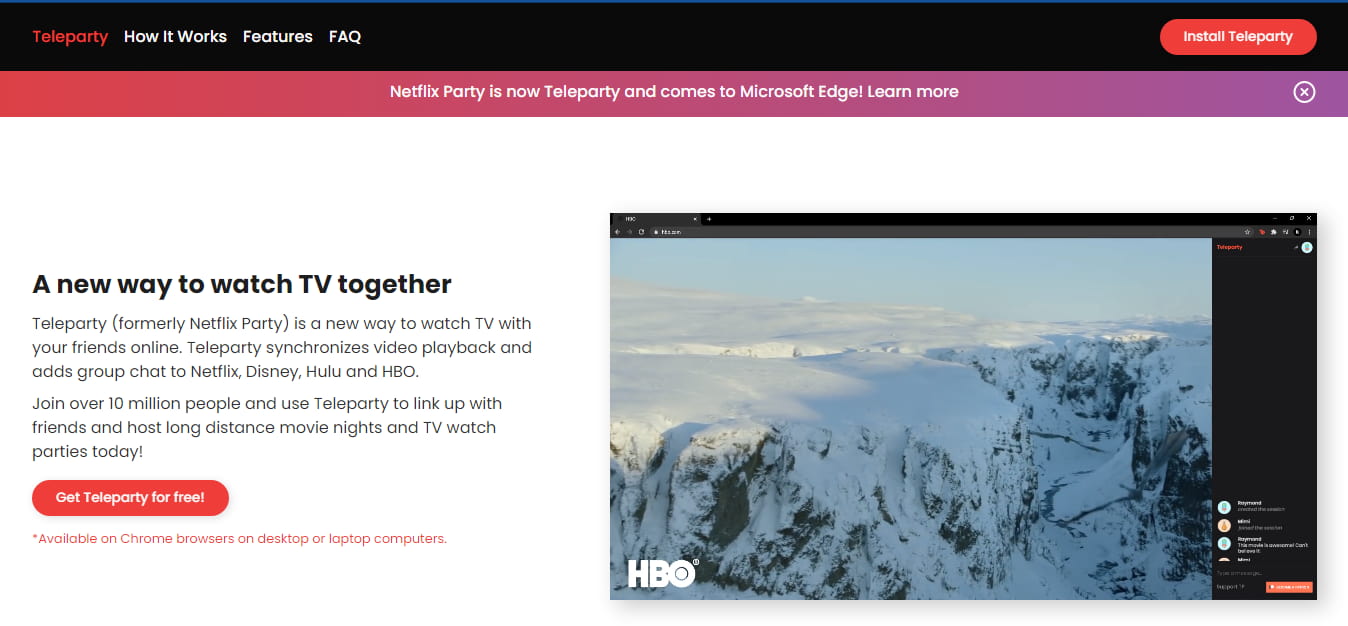The height and width of the screenshot is (626, 1348).
Task: Follow the Learn more banner link
Action: point(912,92)
